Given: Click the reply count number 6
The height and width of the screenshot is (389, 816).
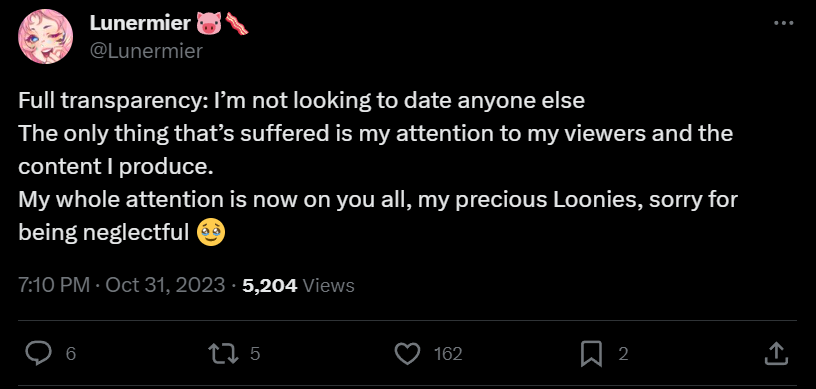Looking at the screenshot, I should coord(71,354).
